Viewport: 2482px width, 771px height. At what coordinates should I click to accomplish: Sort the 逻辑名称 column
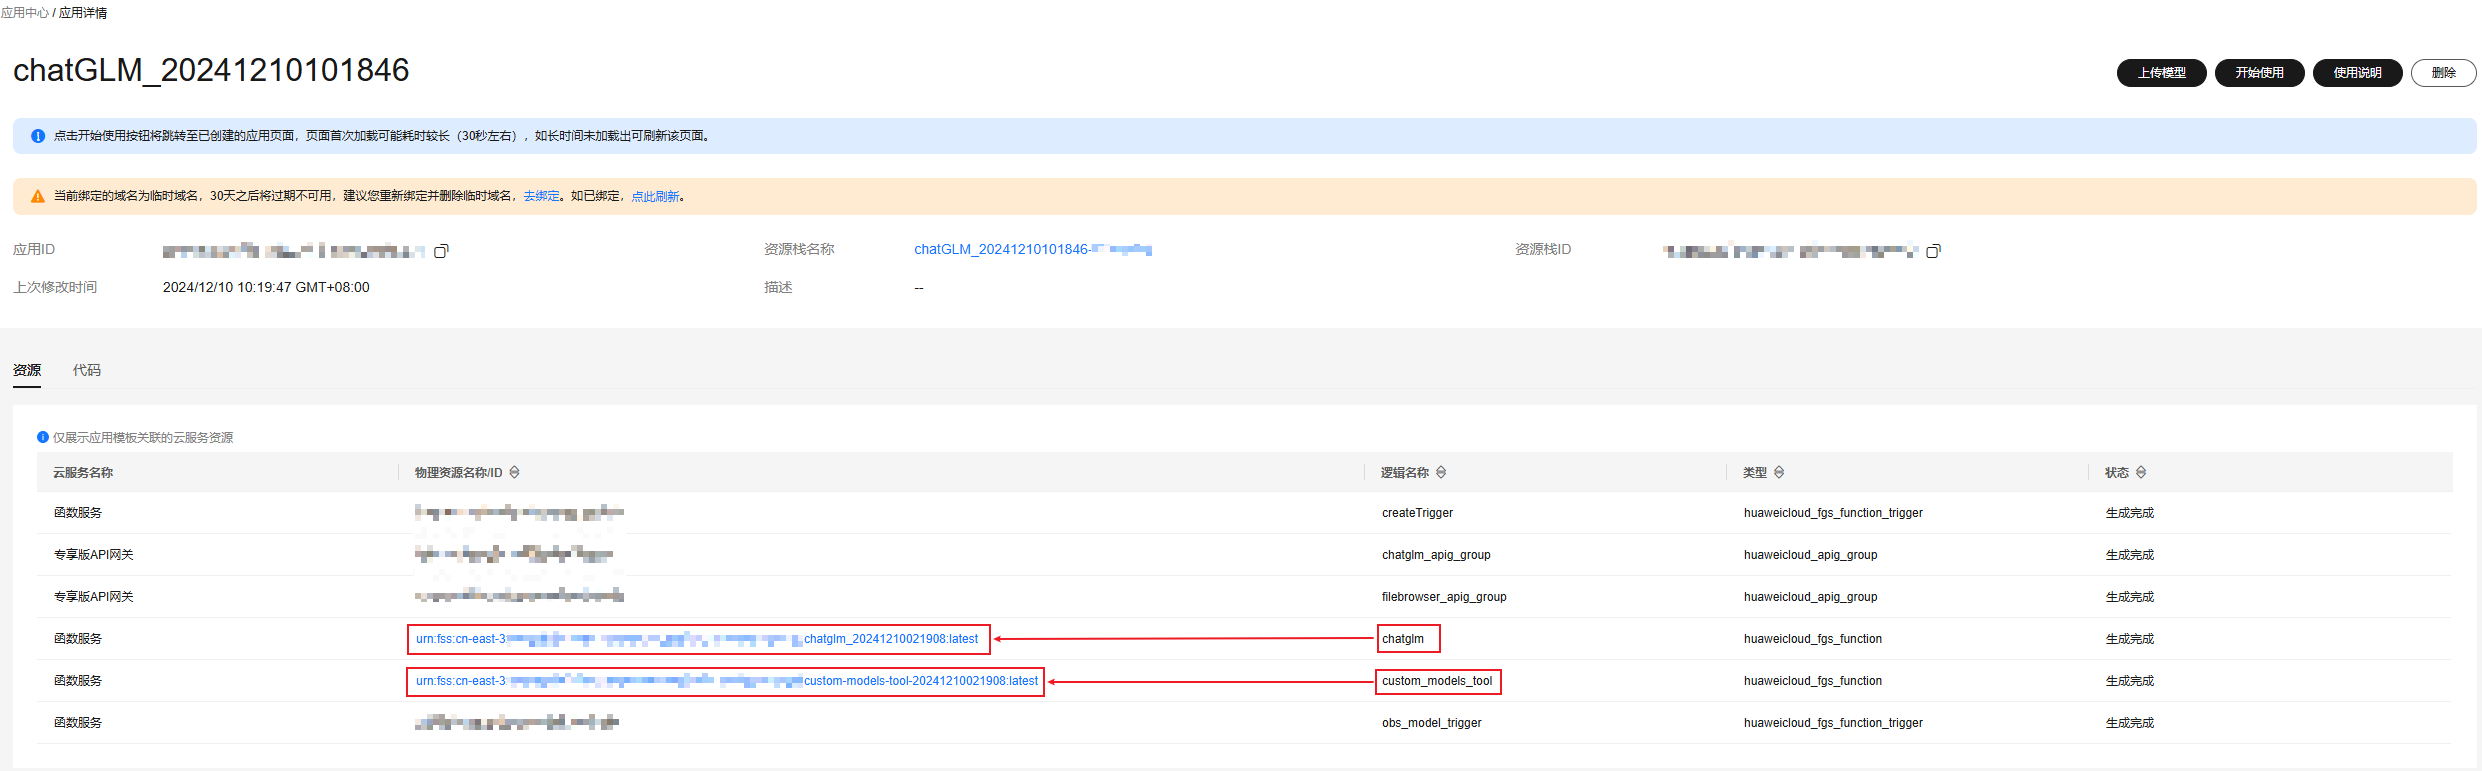tap(1441, 473)
